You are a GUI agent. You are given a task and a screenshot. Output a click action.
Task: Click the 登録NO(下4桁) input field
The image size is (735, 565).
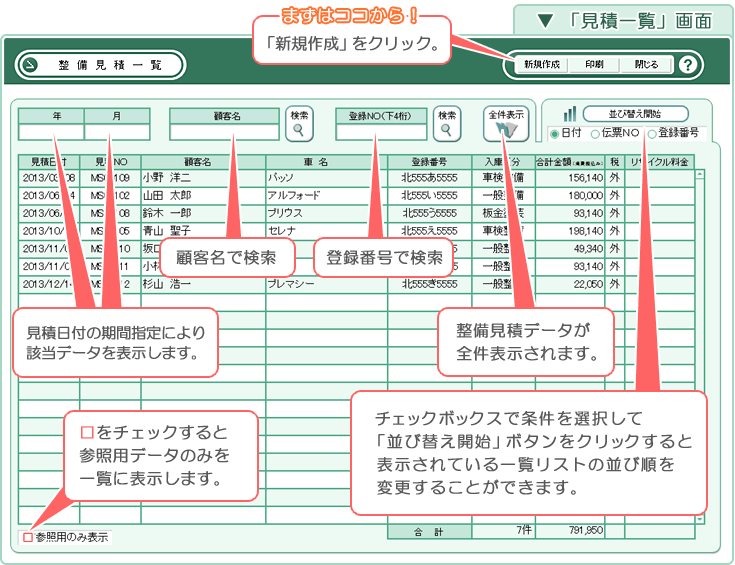(381, 132)
